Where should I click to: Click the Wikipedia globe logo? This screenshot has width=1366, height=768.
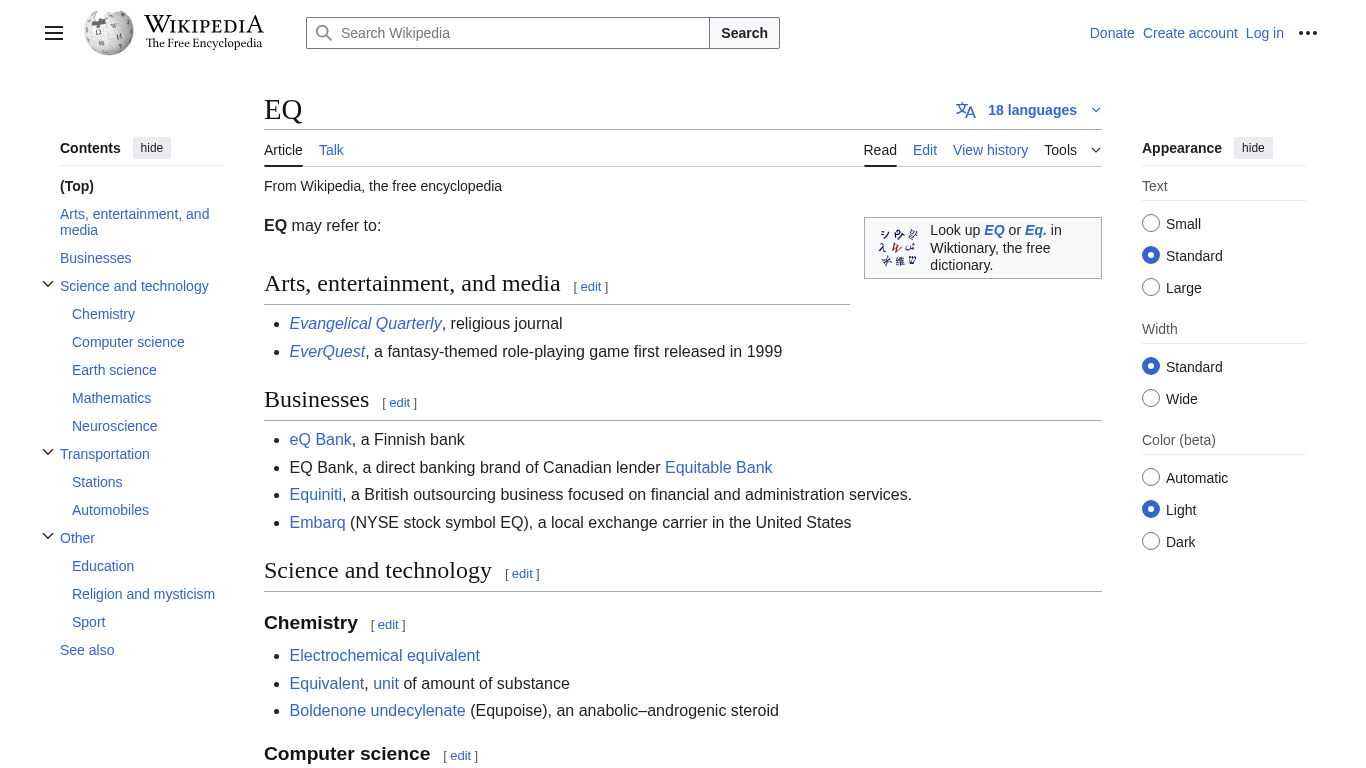(109, 32)
